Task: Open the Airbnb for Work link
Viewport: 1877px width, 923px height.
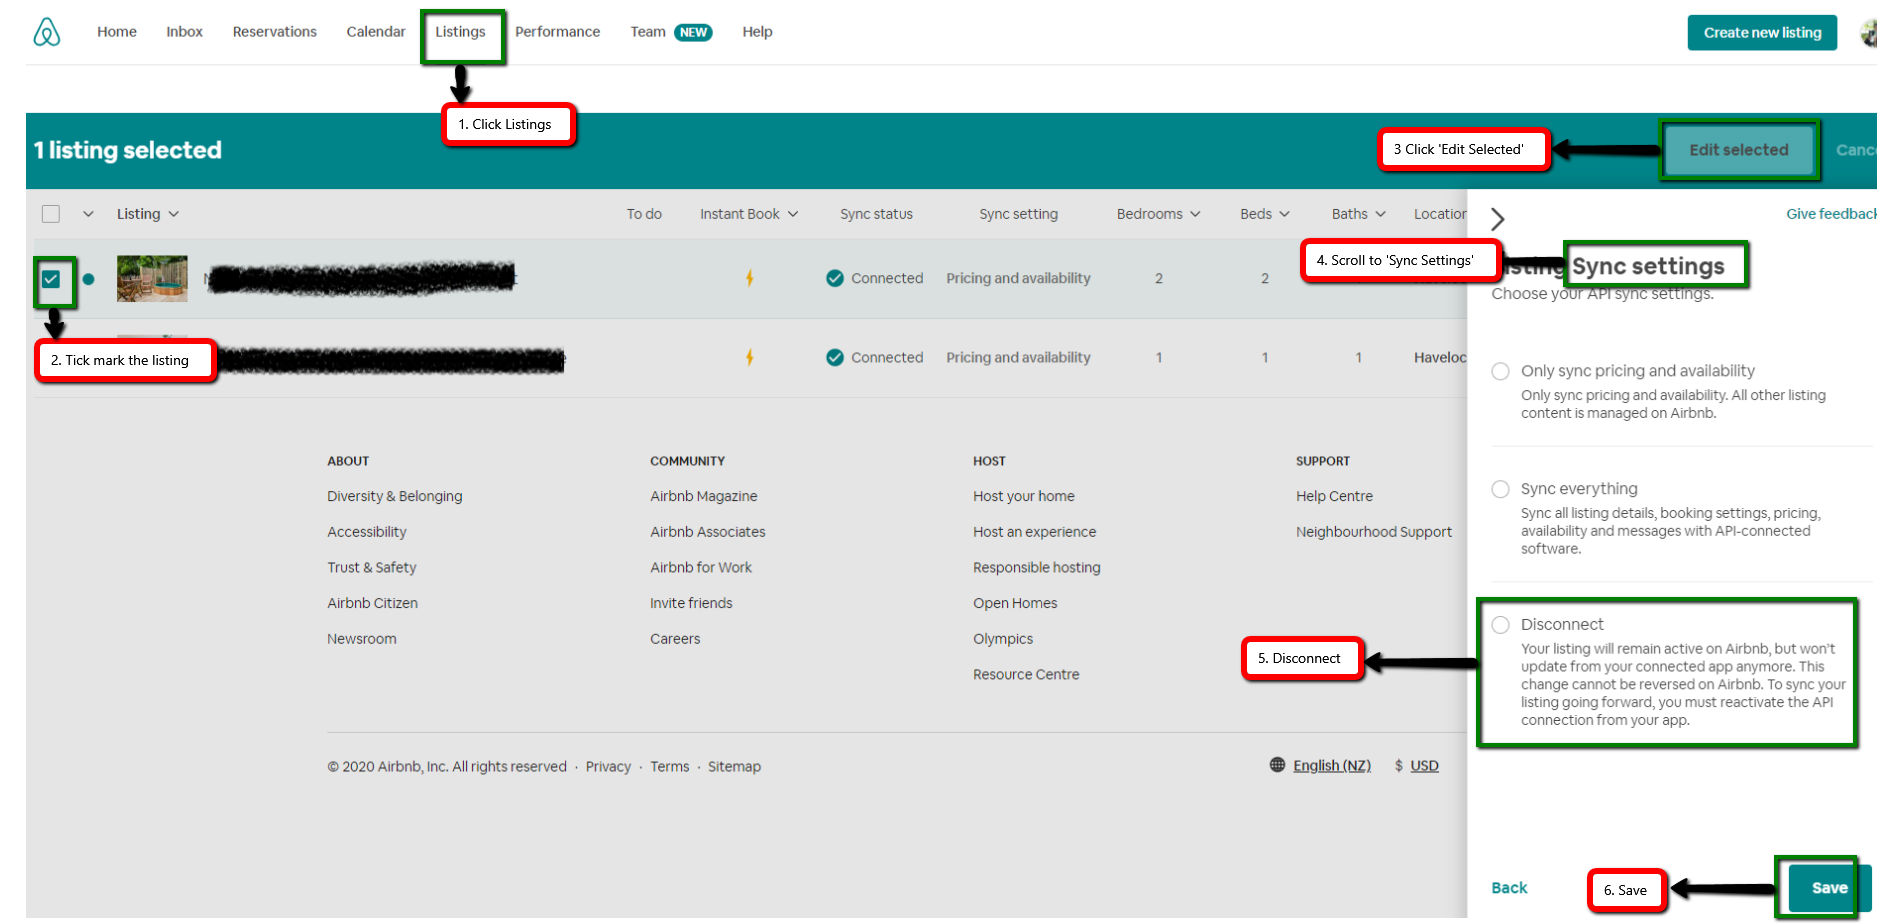Action: click(701, 567)
